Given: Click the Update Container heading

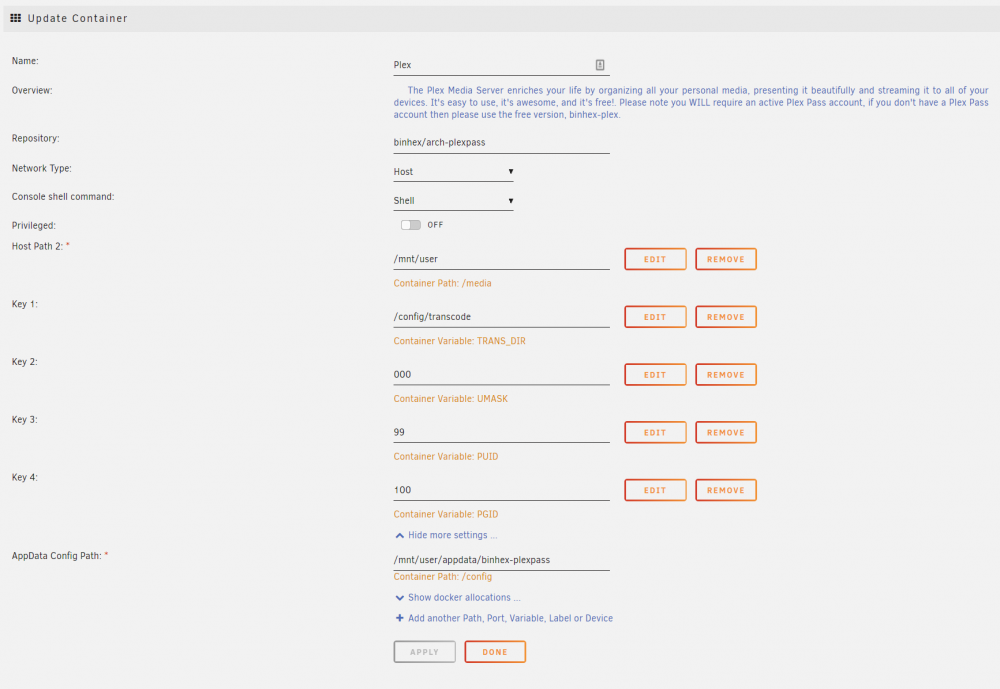Looking at the screenshot, I should 77,19.
